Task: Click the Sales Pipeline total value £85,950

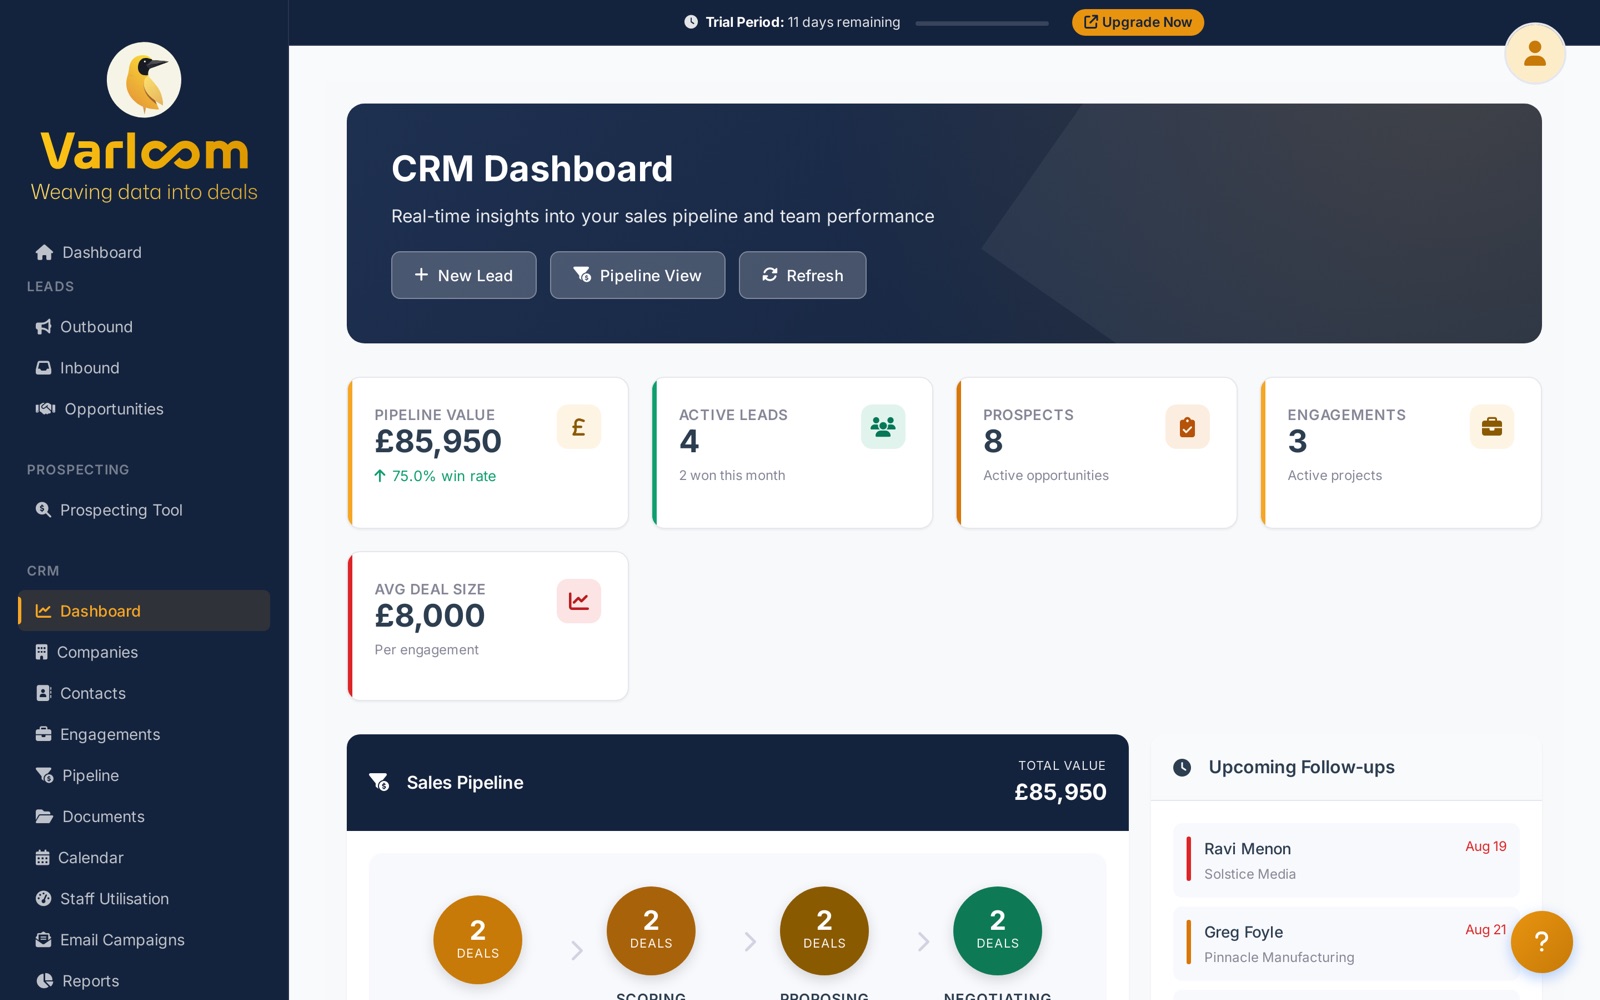Action: pos(1060,792)
